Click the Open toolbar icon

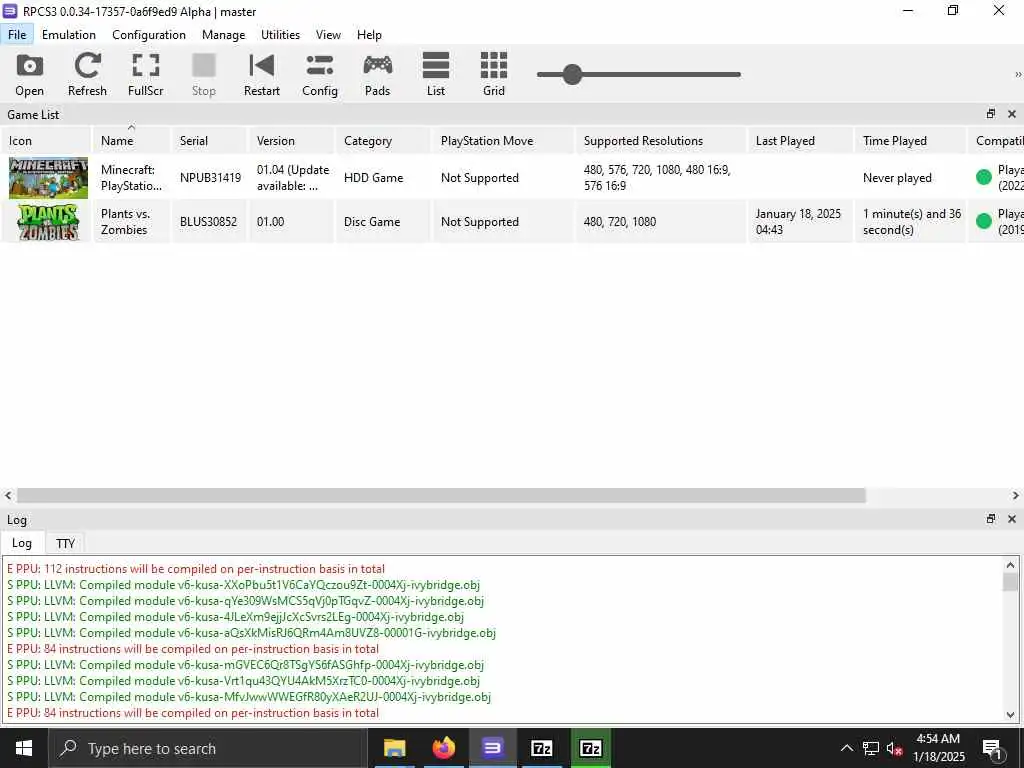tap(29, 74)
